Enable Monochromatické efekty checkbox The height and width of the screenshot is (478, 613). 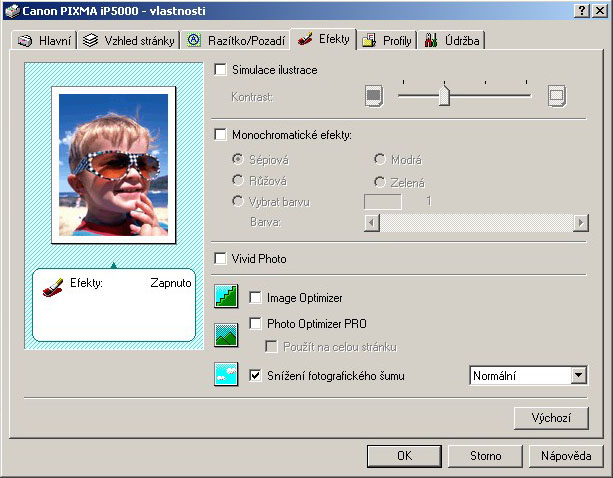tap(221, 134)
